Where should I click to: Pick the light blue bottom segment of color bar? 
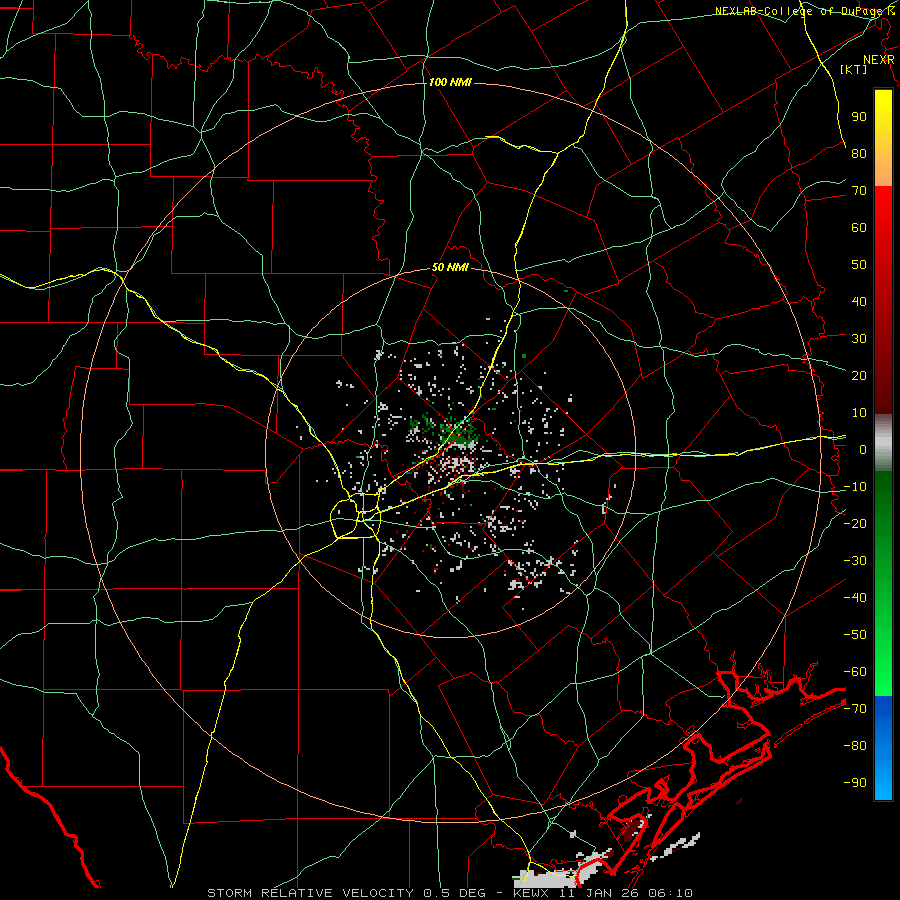[883, 778]
